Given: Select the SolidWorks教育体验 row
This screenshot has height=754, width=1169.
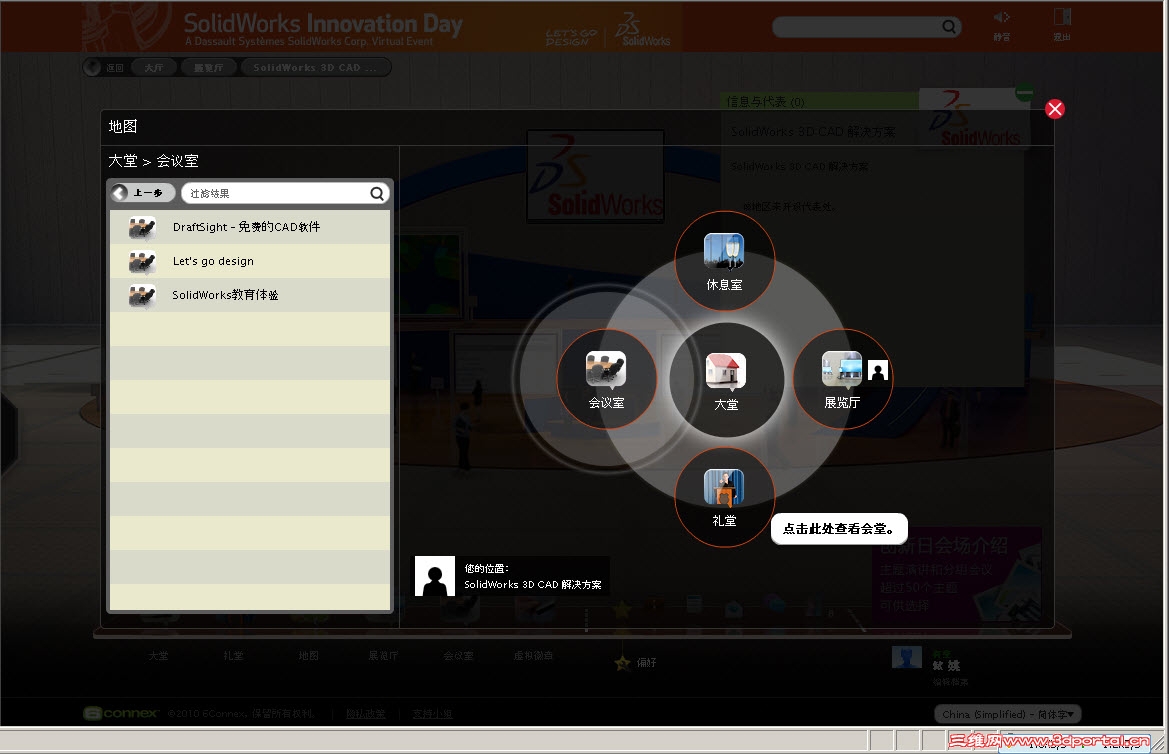Looking at the screenshot, I should pyautogui.click(x=250, y=295).
